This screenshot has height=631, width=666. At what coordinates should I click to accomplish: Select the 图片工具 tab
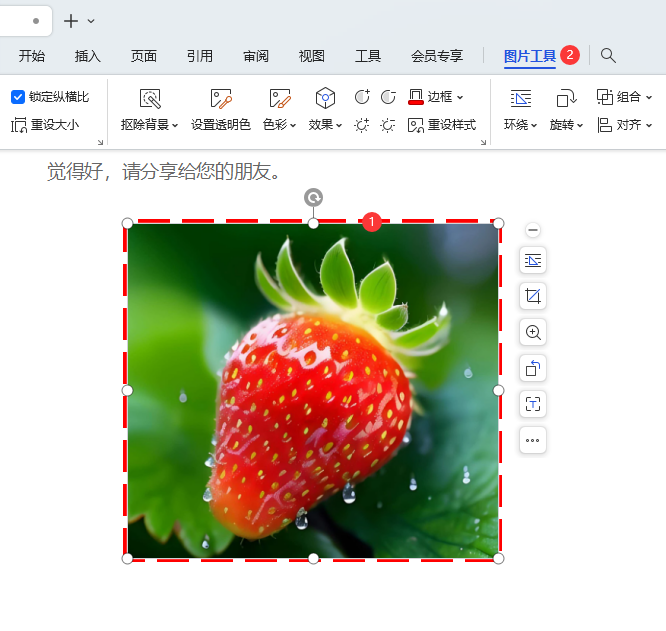click(x=530, y=56)
